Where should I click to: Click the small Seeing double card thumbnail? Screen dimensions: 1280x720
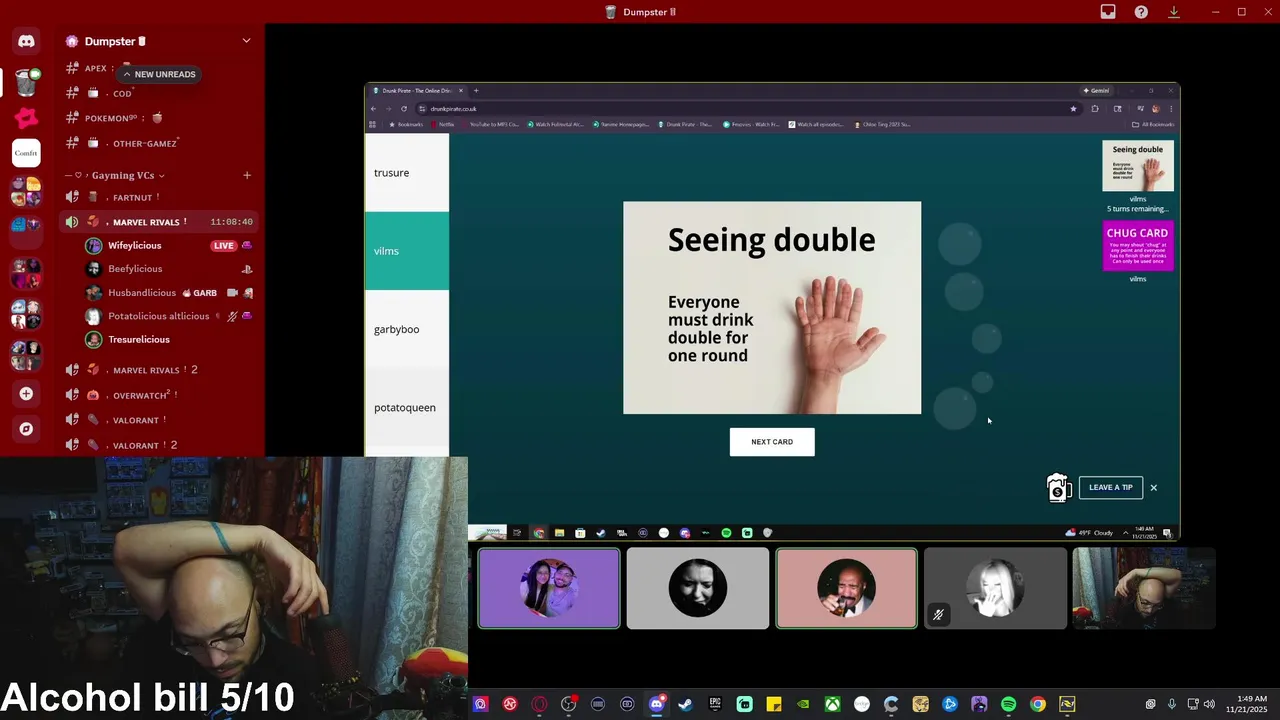[x=1138, y=166]
